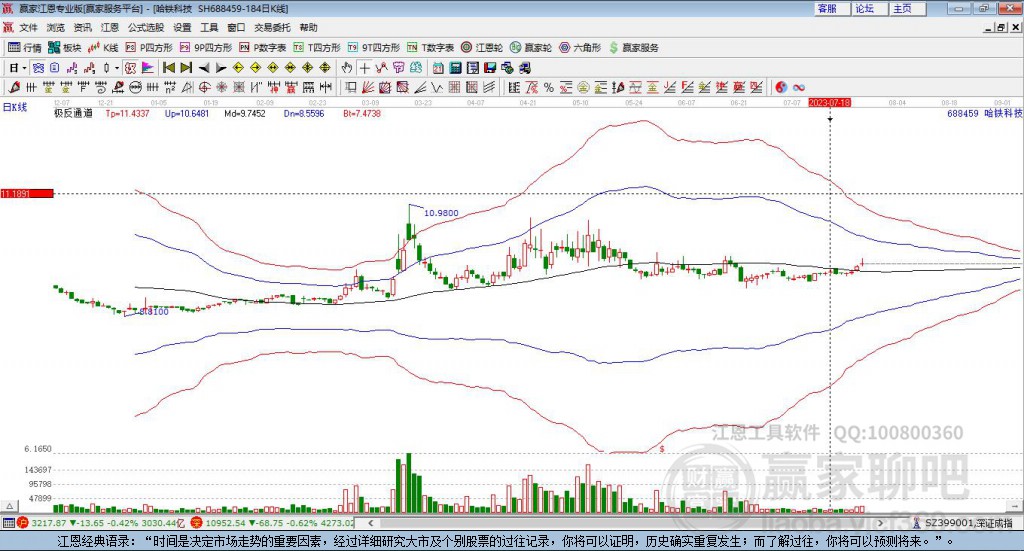
Task: Open the T四方形 tool
Action: pos(317,48)
